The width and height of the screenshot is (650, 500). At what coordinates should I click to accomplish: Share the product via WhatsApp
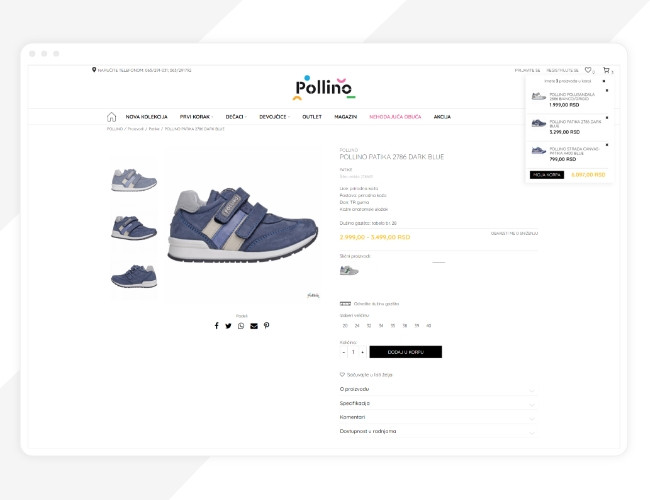click(241, 326)
